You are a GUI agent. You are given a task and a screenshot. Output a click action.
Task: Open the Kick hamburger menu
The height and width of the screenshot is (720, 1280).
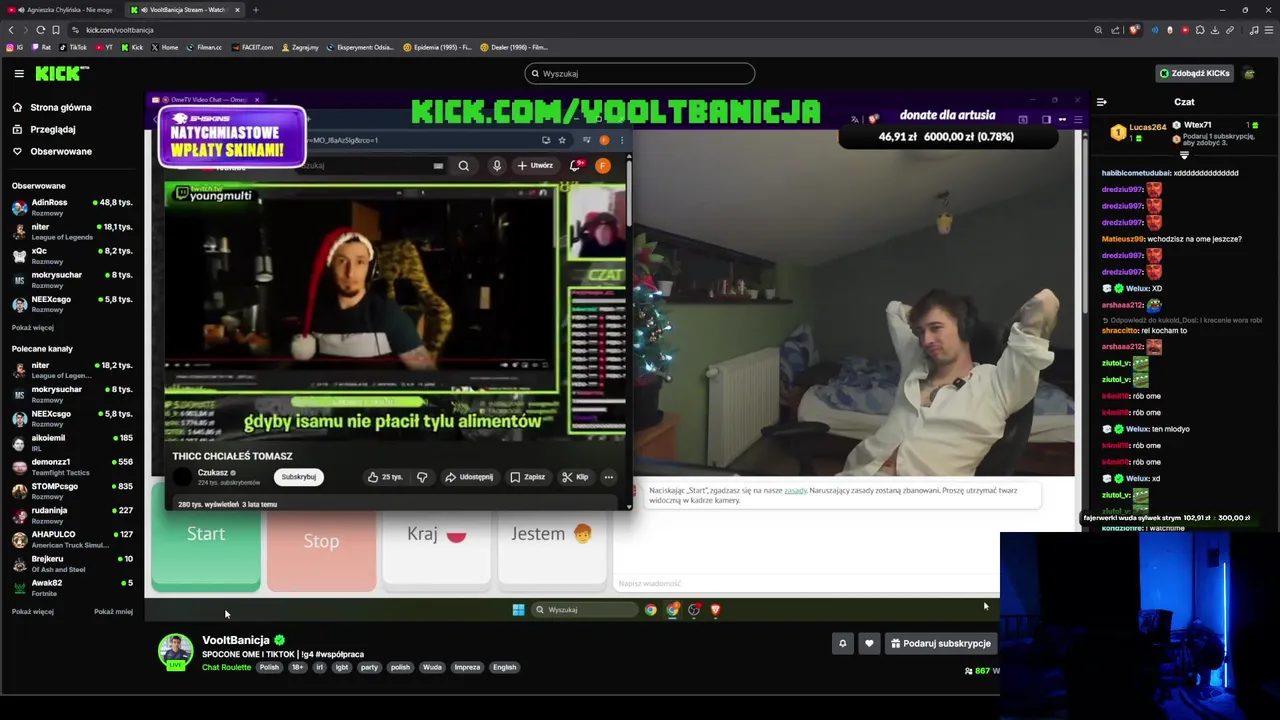tap(19, 73)
